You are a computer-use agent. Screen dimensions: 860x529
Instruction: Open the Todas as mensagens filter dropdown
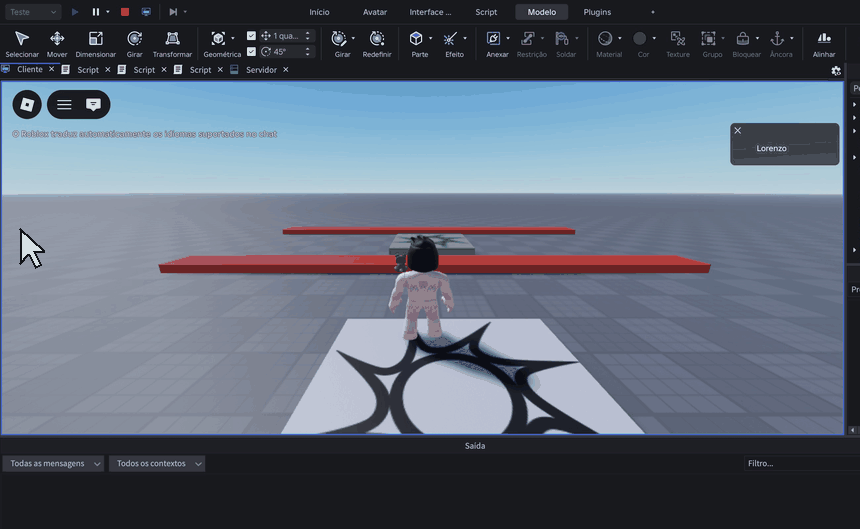[53, 463]
